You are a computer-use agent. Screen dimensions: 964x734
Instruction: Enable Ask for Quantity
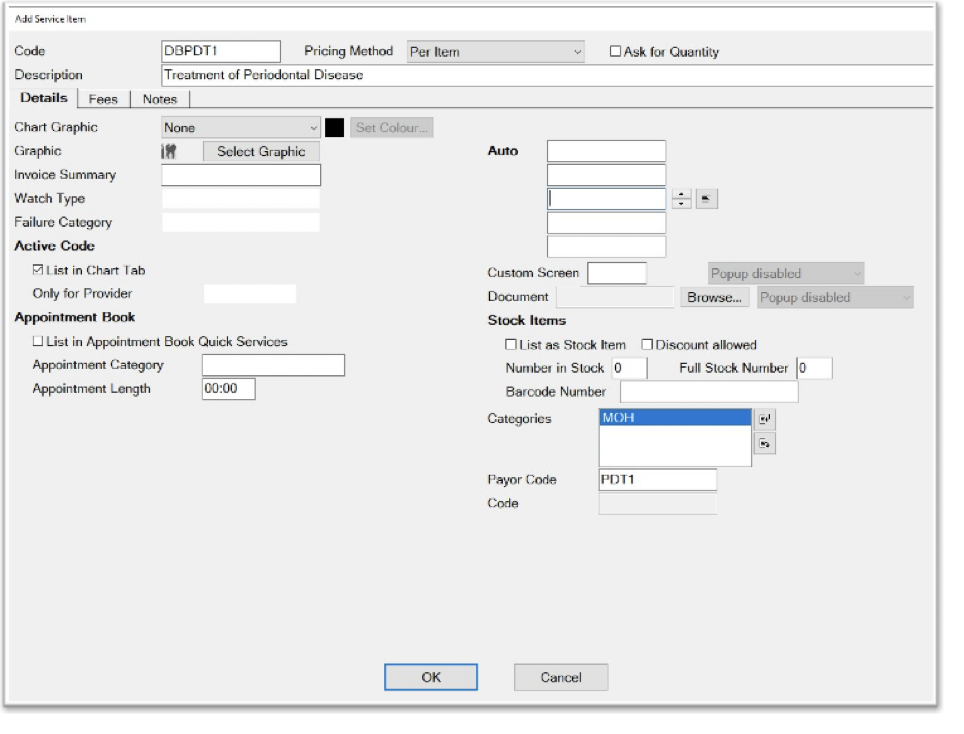click(x=616, y=51)
